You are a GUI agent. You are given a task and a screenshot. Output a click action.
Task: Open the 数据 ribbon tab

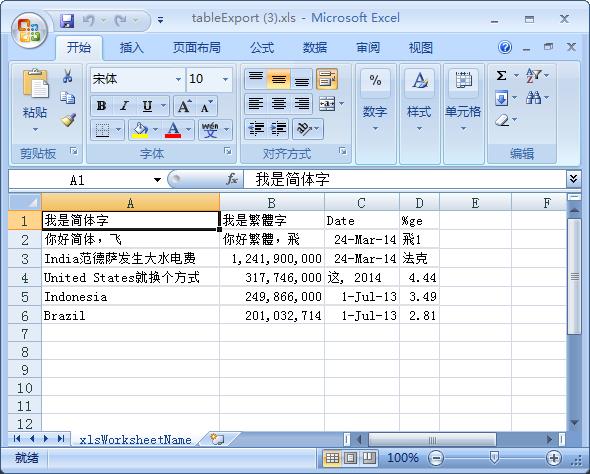tap(315, 48)
